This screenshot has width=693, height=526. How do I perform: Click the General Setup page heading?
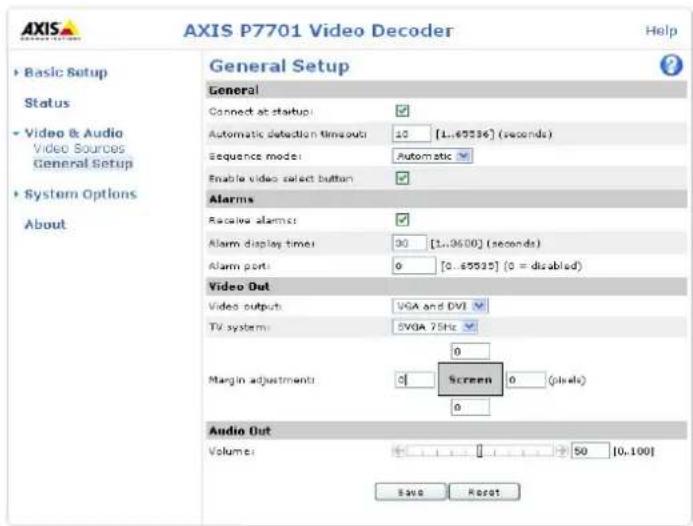pyautogui.click(x=279, y=66)
